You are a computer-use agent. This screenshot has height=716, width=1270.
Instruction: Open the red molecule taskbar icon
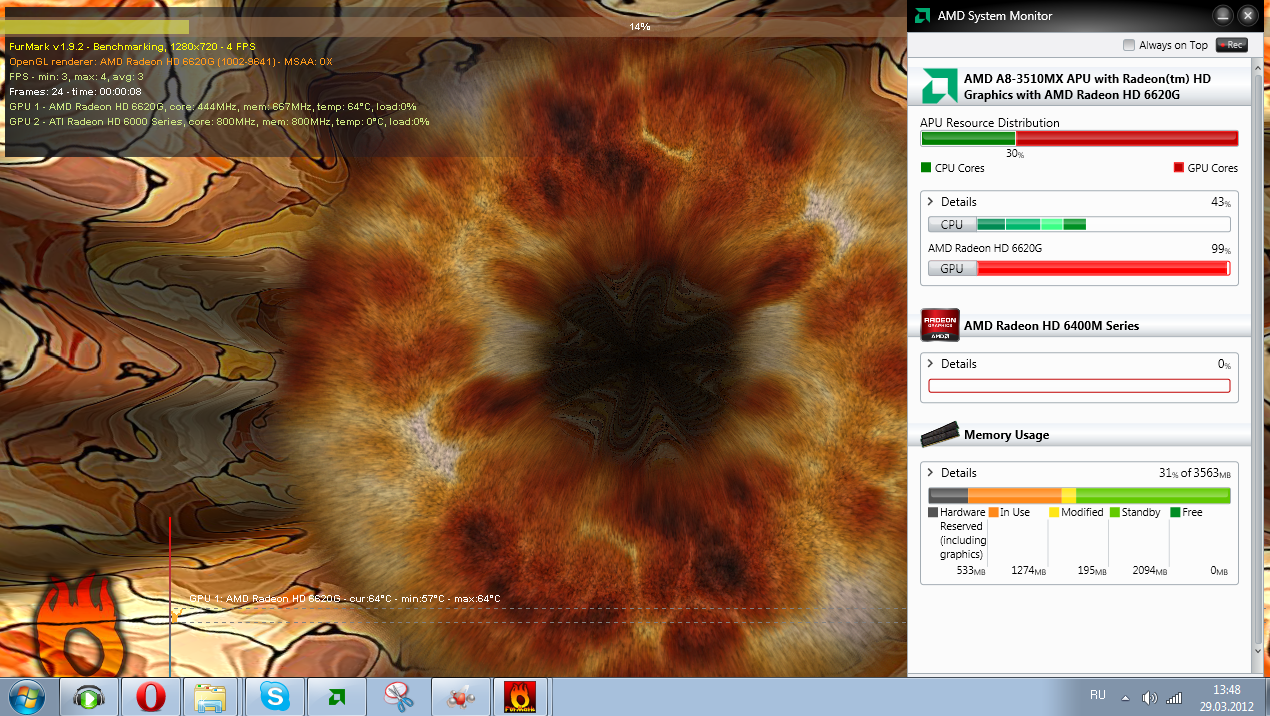pyautogui.click(x=460, y=696)
